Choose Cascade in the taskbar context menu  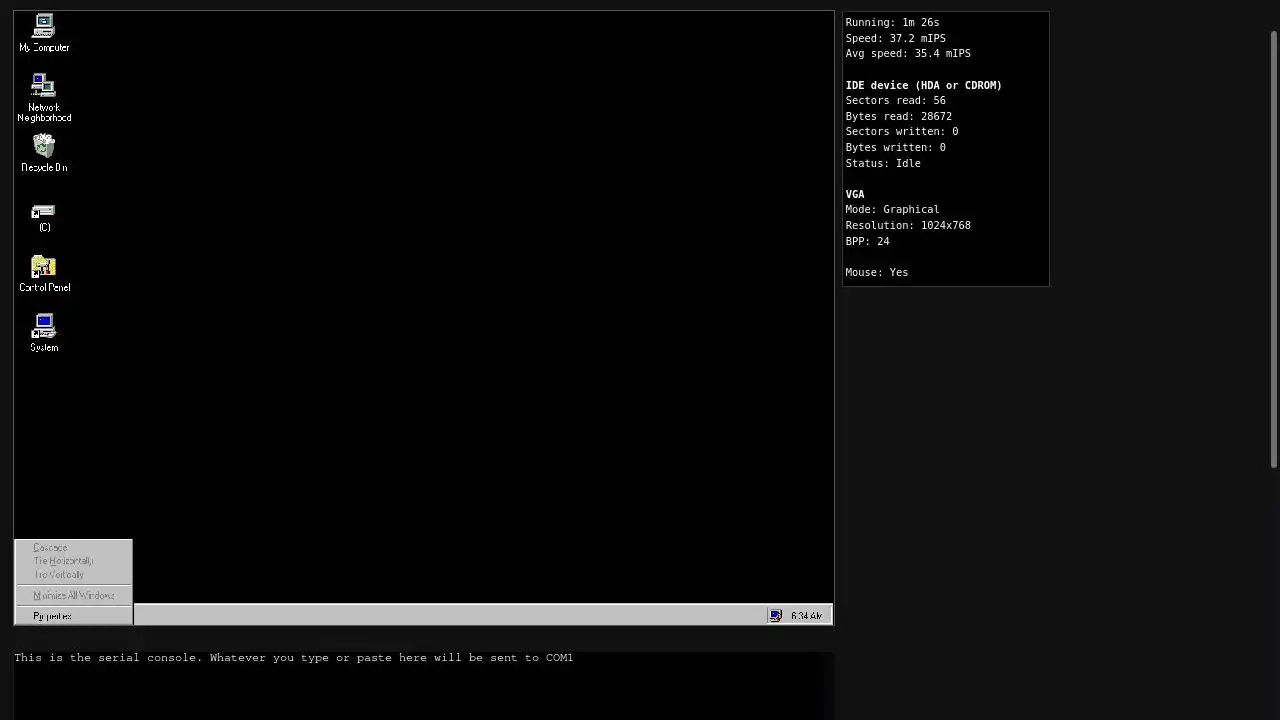73,548
